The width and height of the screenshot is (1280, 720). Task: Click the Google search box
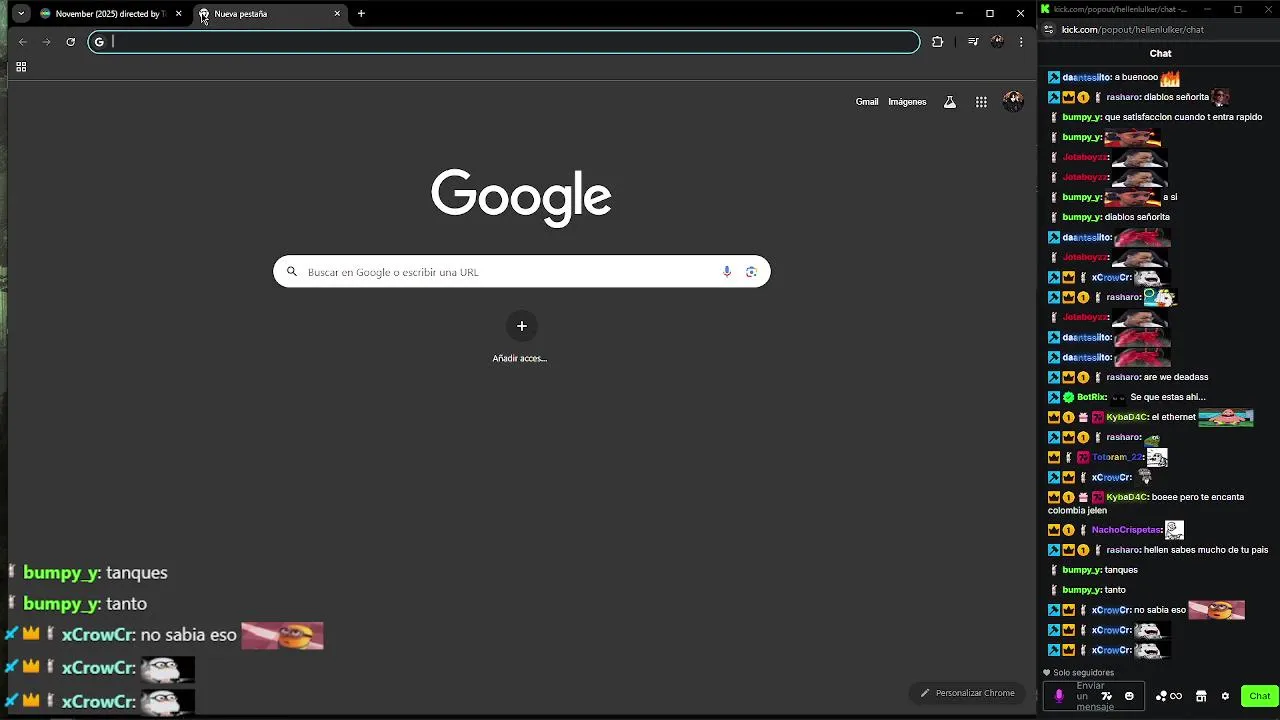pyautogui.click(x=521, y=272)
